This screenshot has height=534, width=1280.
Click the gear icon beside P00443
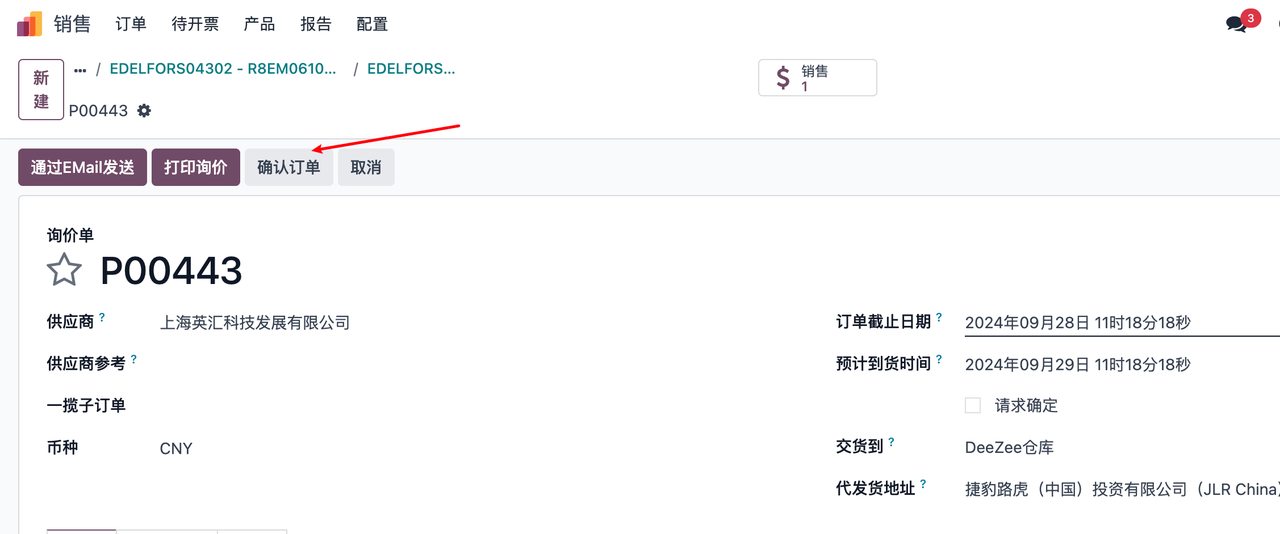point(144,110)
